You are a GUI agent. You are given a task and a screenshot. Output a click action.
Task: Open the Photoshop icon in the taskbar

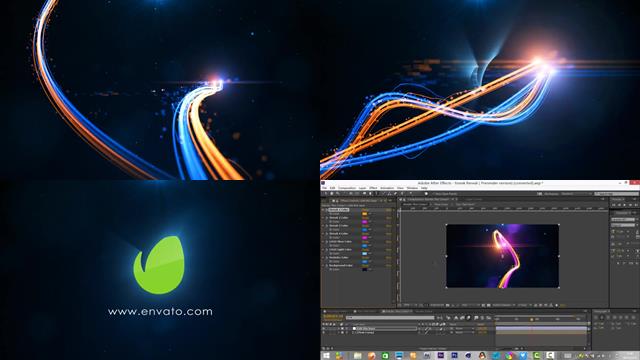point(454,356)
